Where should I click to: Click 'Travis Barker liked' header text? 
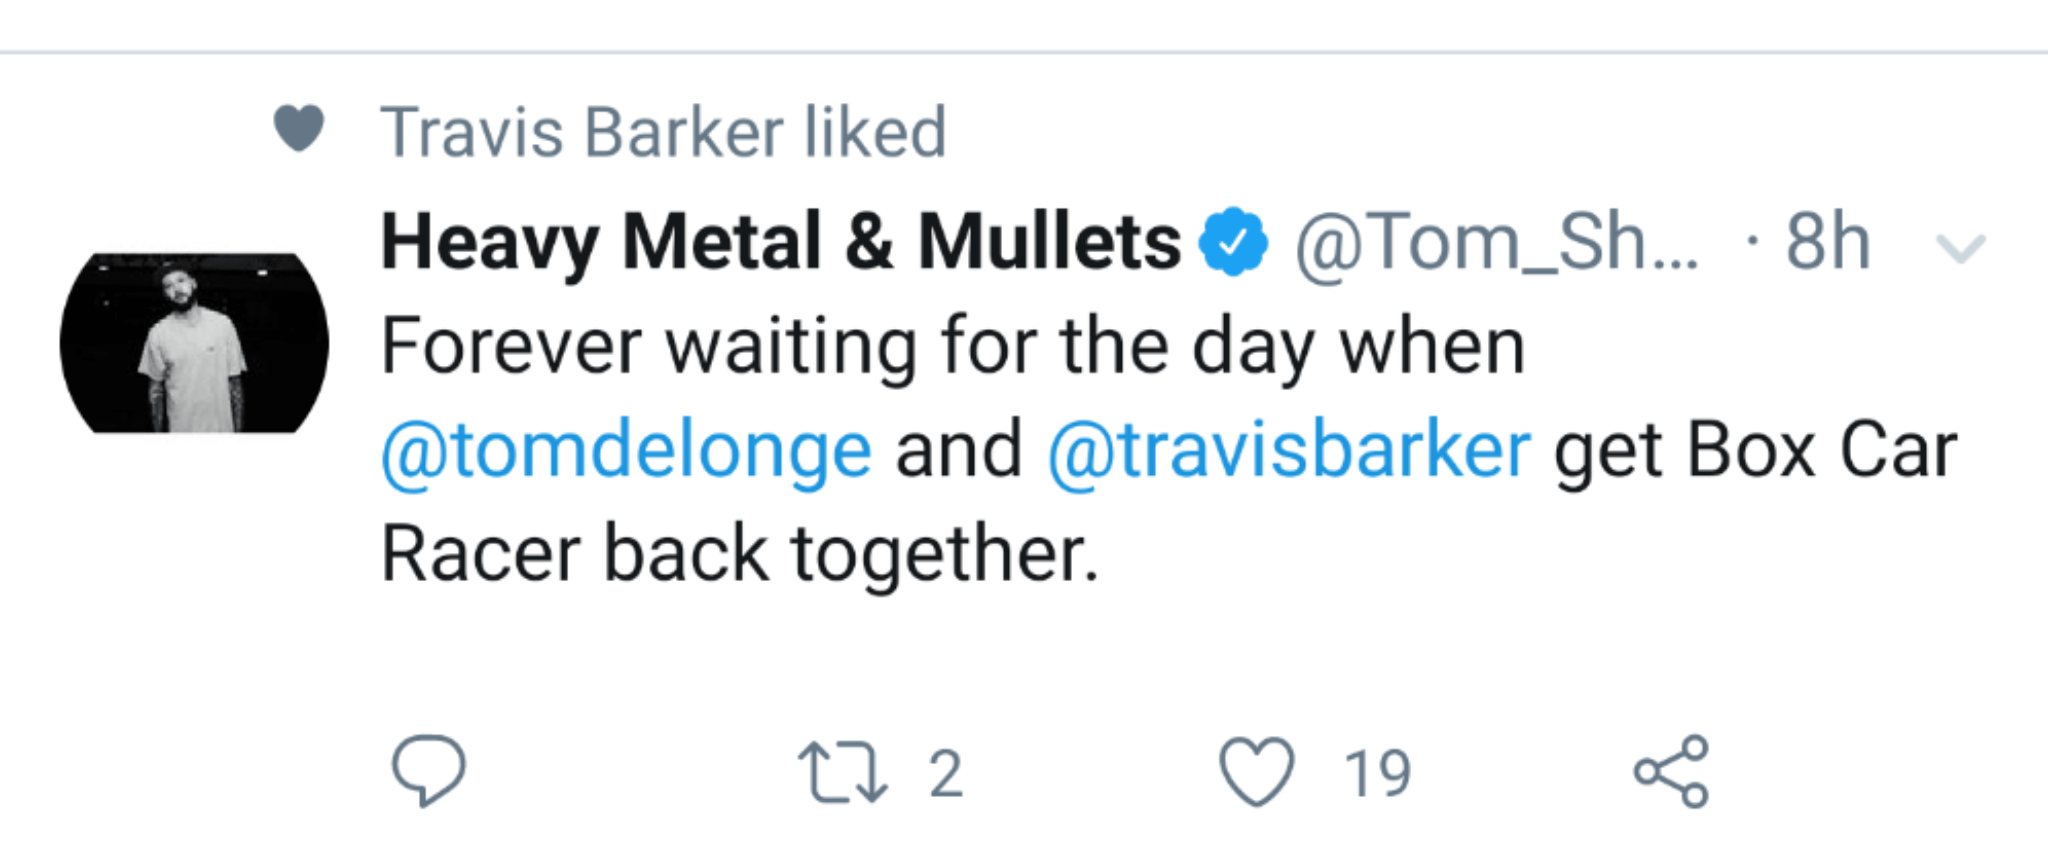[x=665, y=128]
